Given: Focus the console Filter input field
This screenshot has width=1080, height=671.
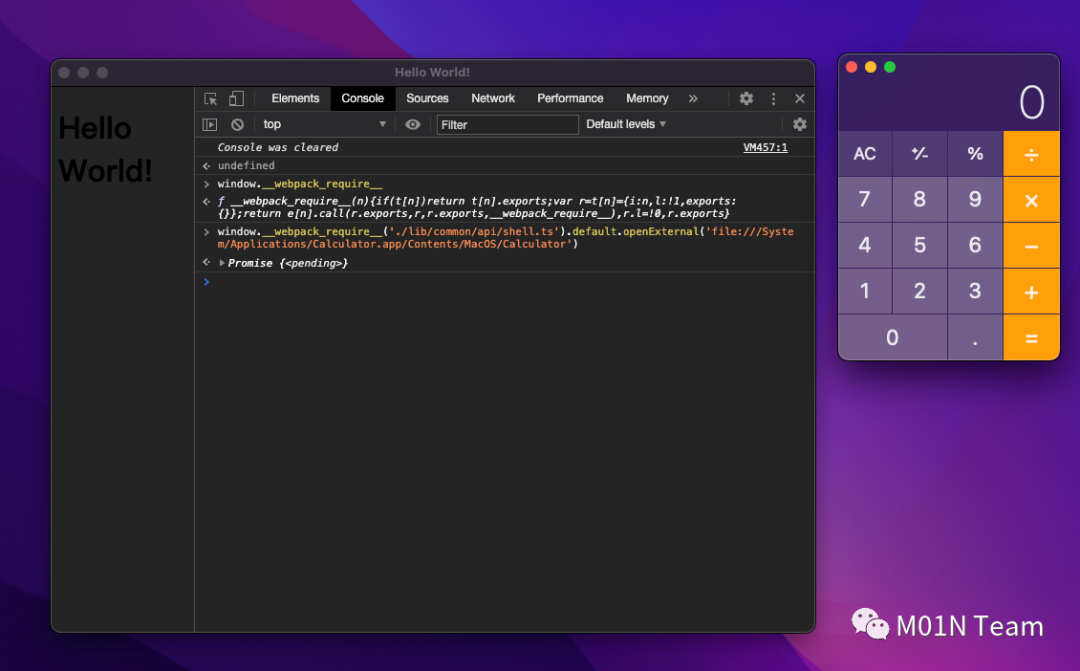Looking at the screenshot, I should pos(507,125).
